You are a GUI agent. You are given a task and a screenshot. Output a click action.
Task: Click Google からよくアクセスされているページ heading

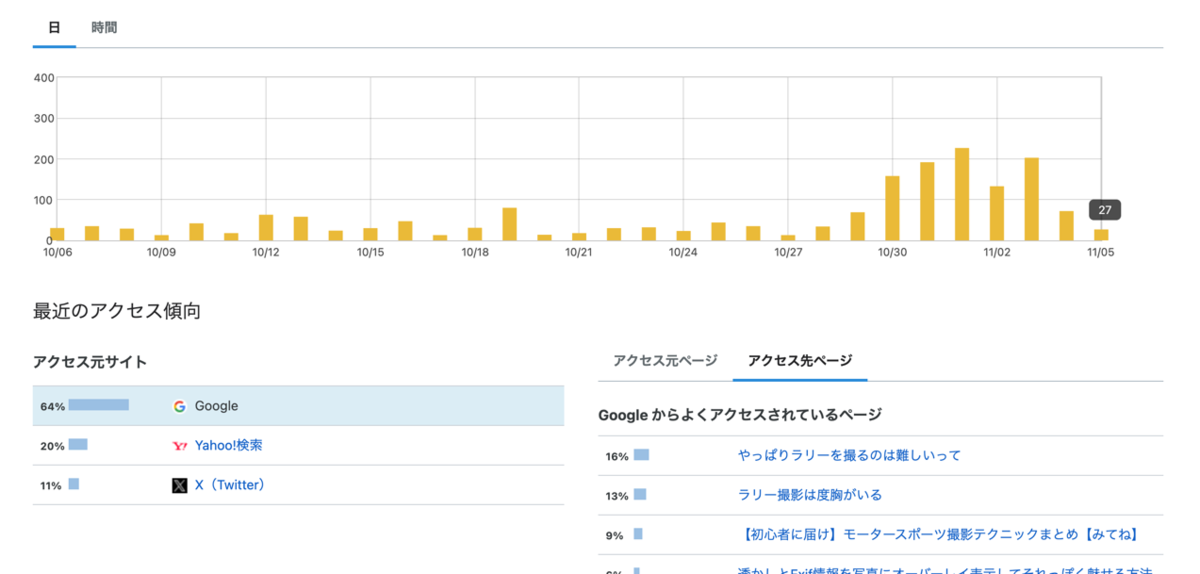coord(739,414)
